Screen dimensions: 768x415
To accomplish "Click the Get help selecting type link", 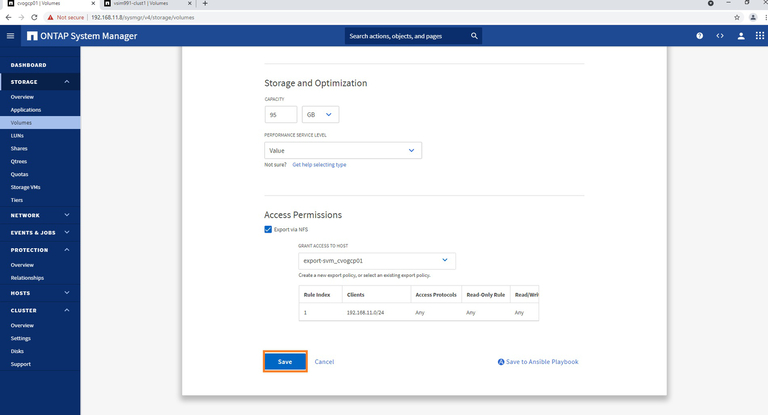I will [x=319, y=164].
